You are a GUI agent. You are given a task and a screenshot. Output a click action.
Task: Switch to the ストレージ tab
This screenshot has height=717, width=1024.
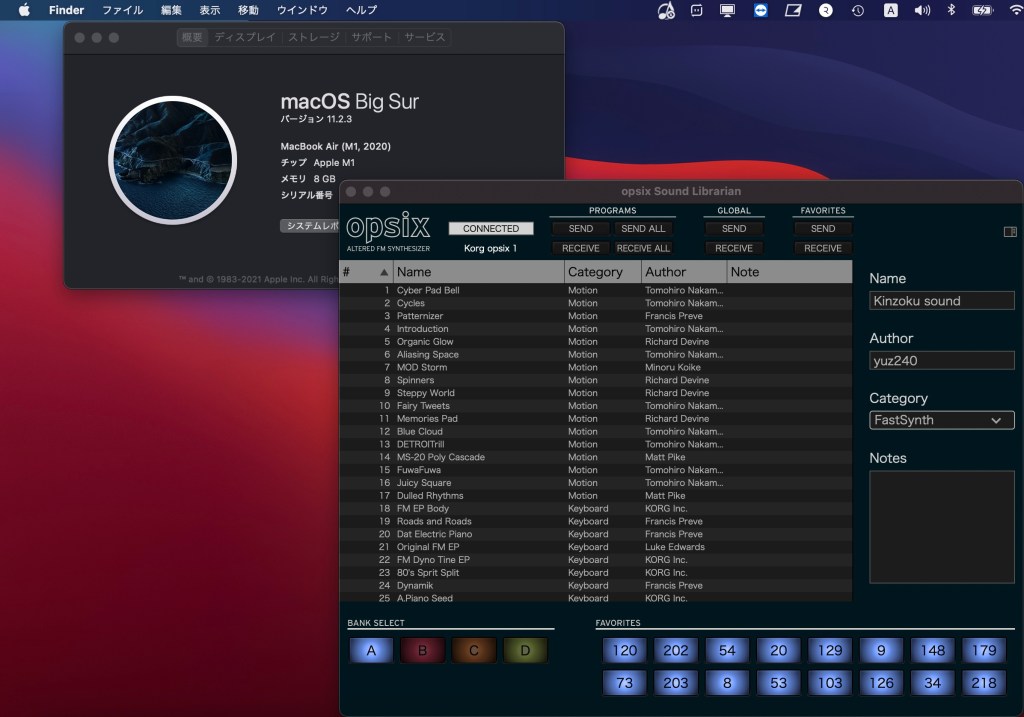[x=313, y=38]
